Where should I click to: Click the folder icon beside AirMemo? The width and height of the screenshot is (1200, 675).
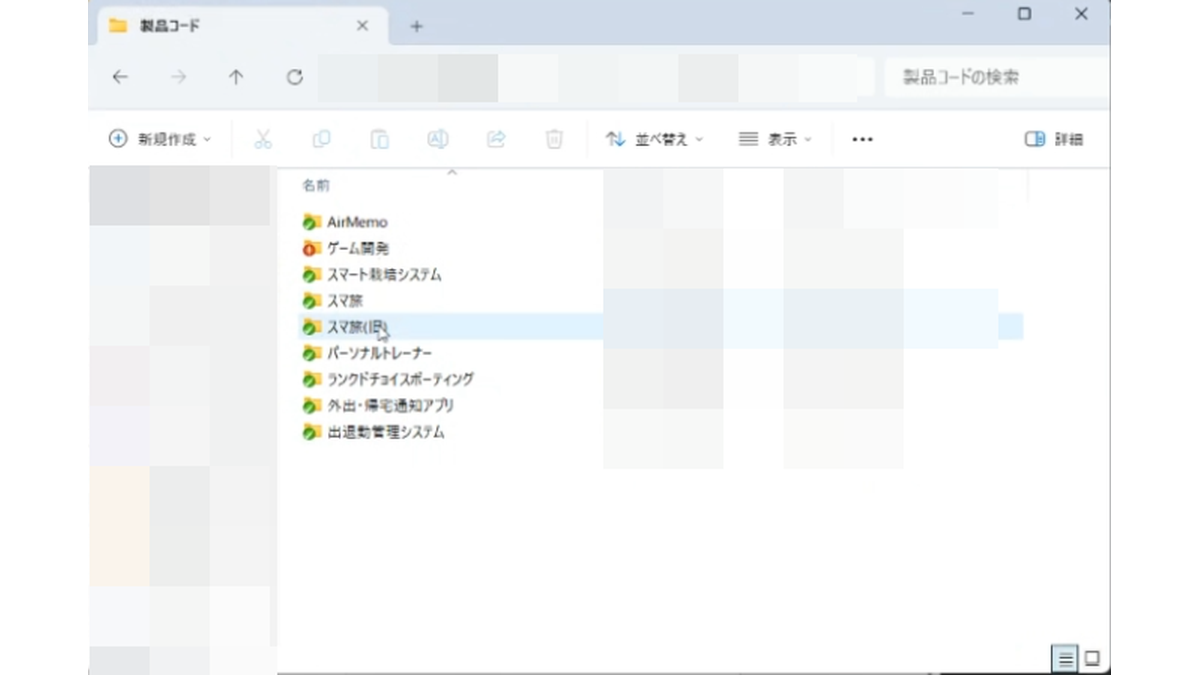pos(311,222)
